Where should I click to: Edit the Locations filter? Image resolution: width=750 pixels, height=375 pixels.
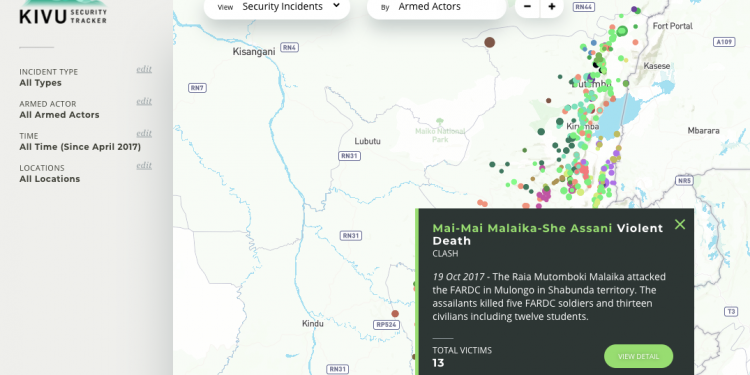coord(144,165)
